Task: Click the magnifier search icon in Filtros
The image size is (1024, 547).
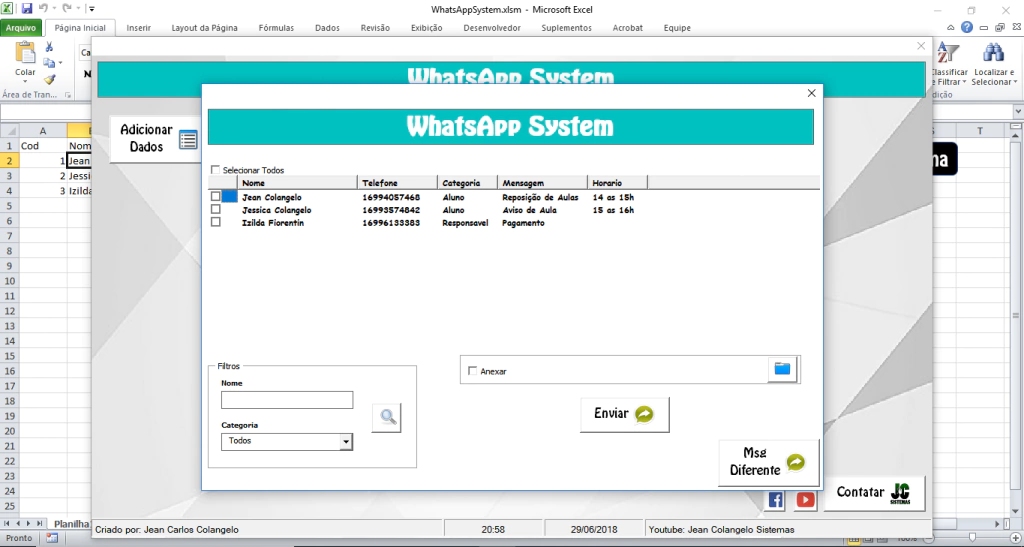Action: [386, 417]
